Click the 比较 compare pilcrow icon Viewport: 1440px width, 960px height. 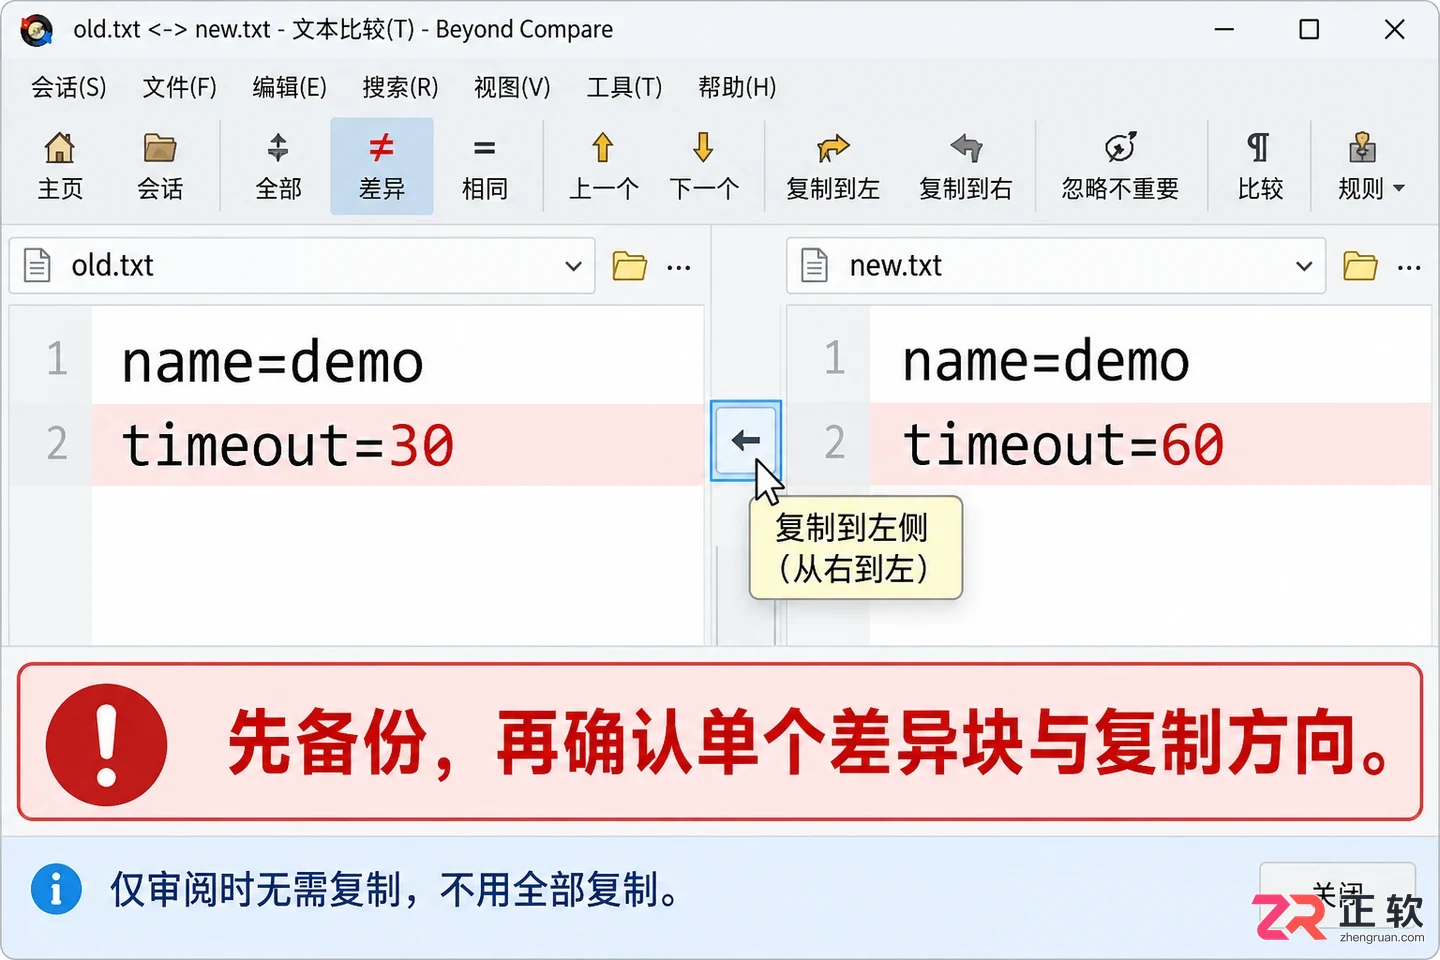[1259, 166]
